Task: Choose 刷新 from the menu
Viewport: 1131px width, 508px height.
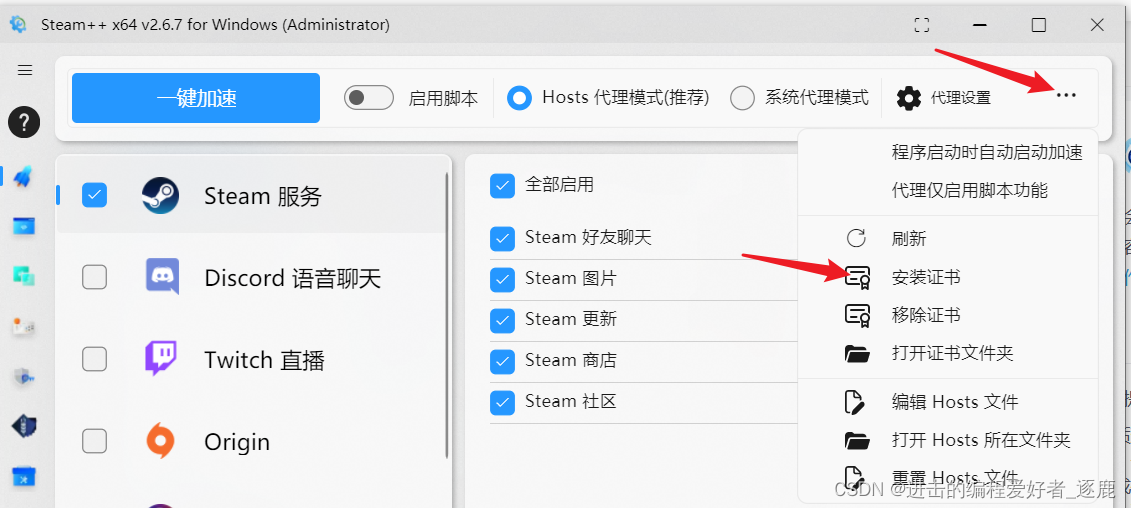Action: [948, 239]
